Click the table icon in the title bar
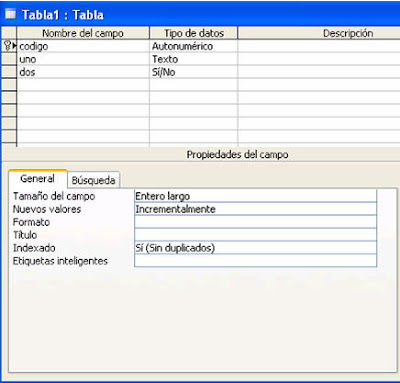This screenshot has width=400, height=383. pyautogui.click(x=10, y=14)
